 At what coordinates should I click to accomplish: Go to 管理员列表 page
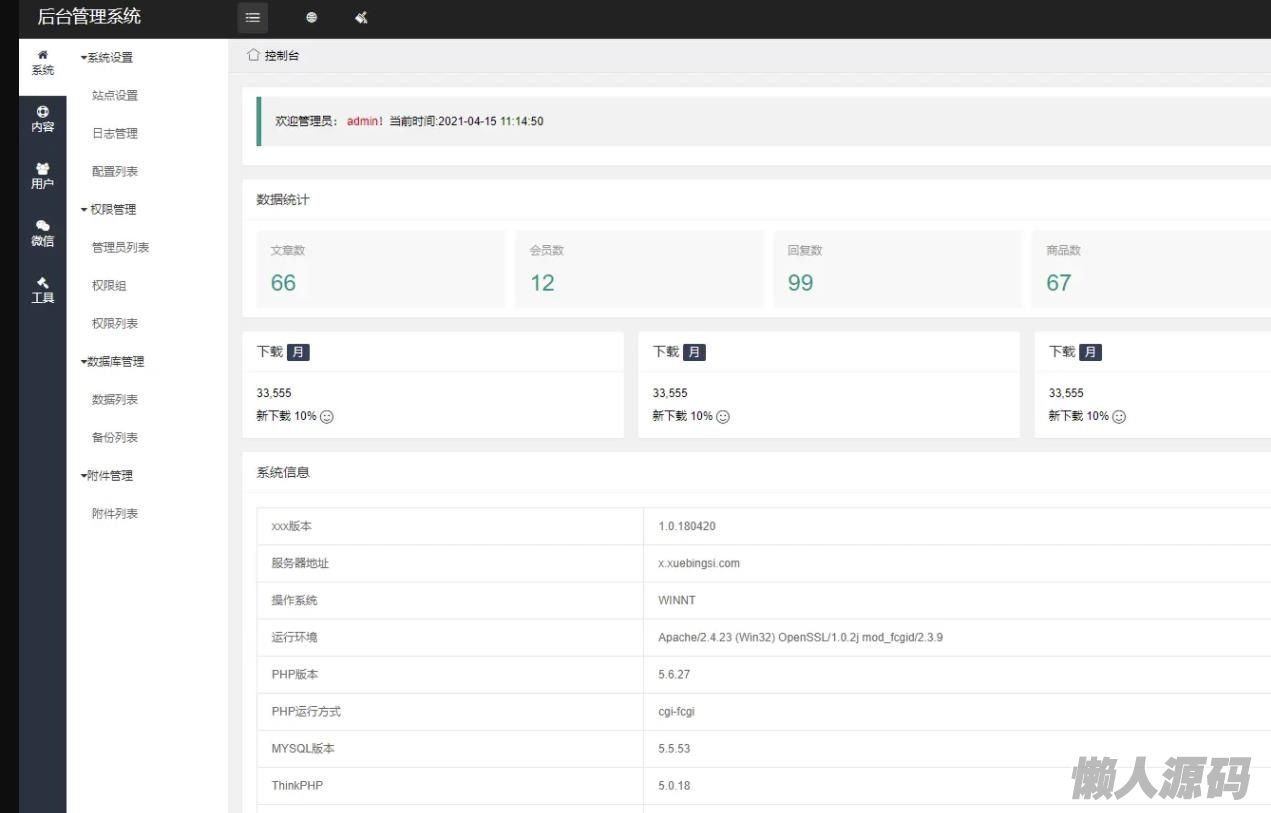[x=120, y=248]
